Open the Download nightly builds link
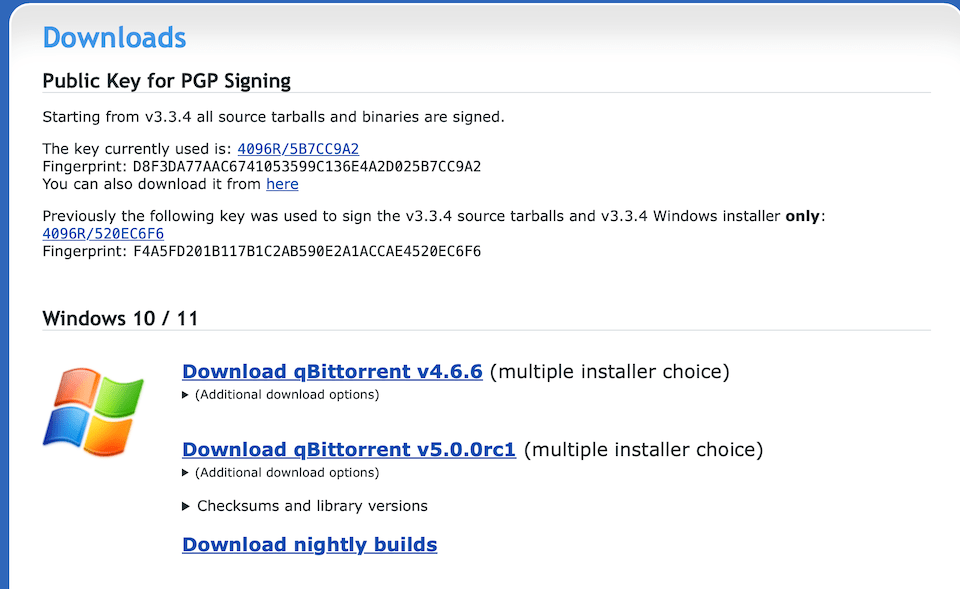Viewport: 960px width, 589px height. (310, 545)
